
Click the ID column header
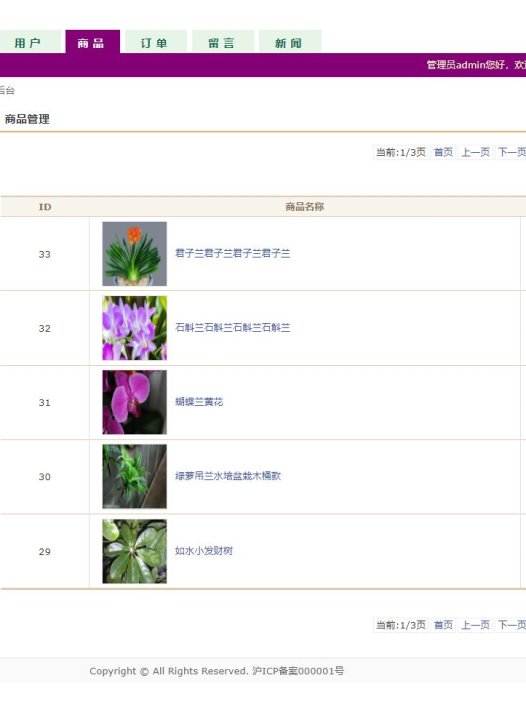(x=45, y=207)
